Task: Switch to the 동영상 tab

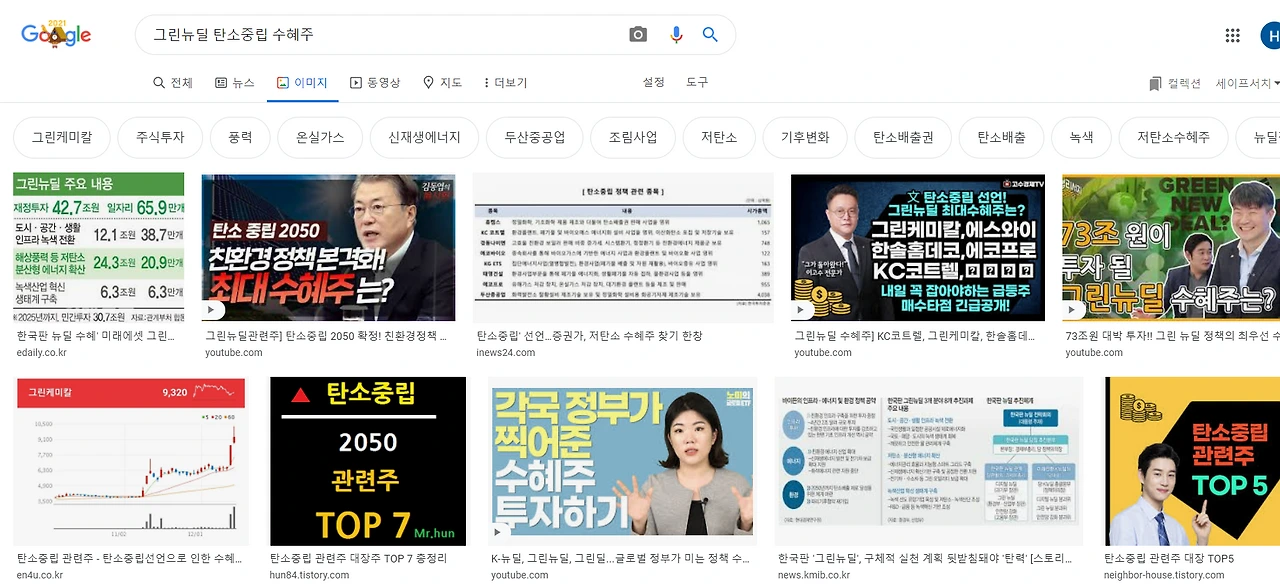Action: point(375,83)
